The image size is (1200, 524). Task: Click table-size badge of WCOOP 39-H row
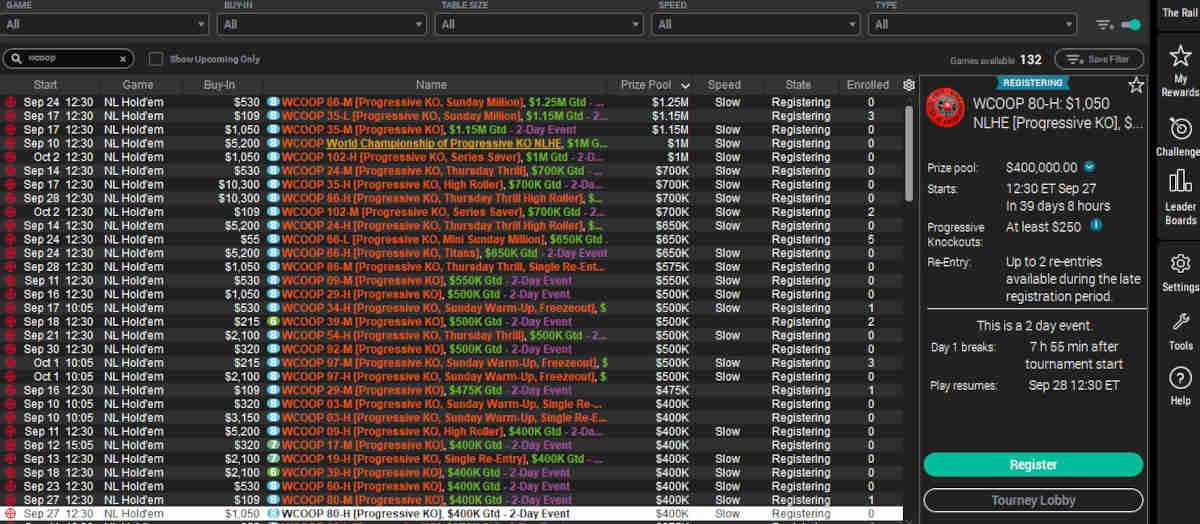coord(273,472)
